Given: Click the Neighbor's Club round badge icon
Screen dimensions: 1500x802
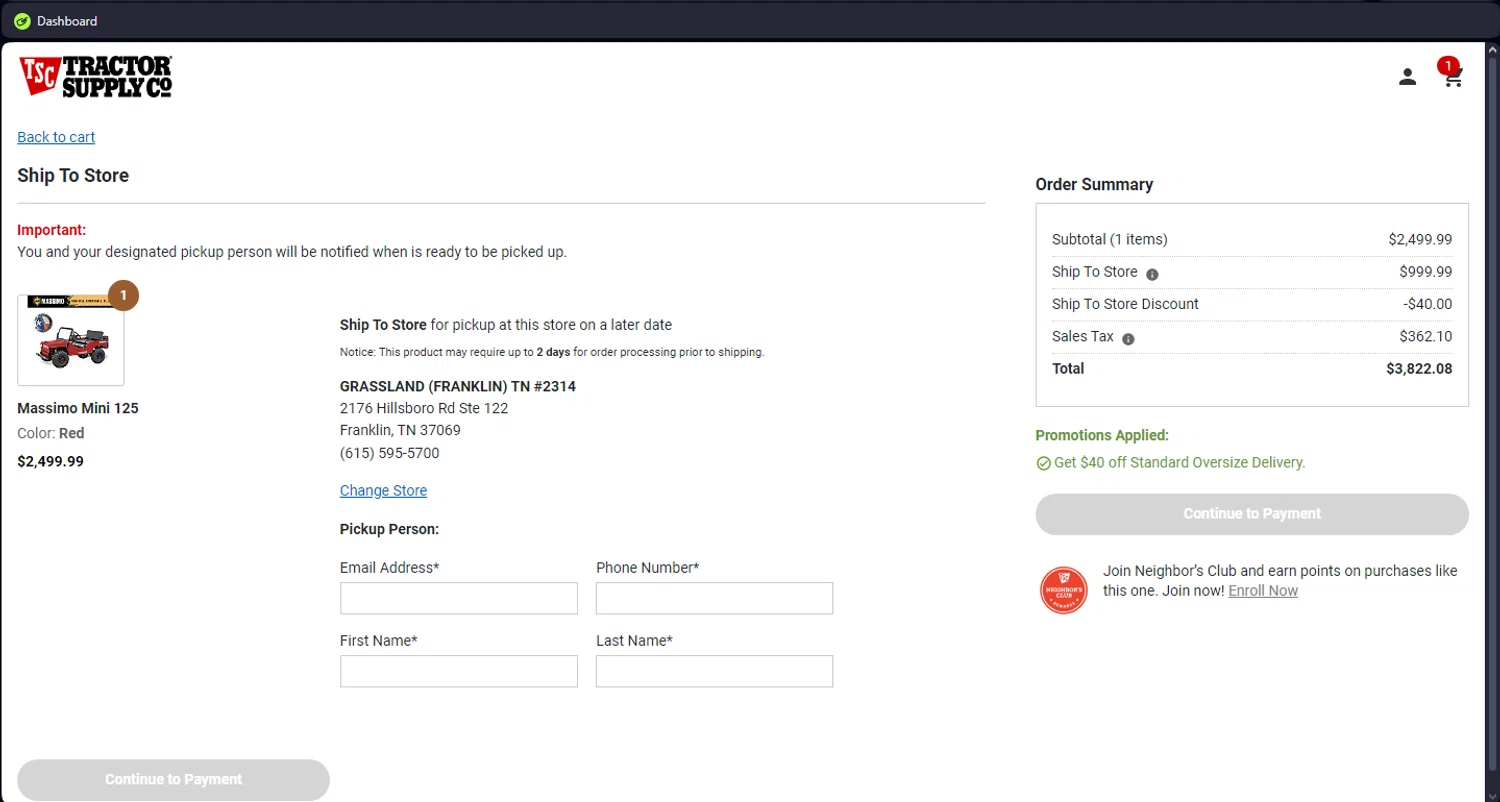Looking at the screenshot, I should pos(1063,590).
